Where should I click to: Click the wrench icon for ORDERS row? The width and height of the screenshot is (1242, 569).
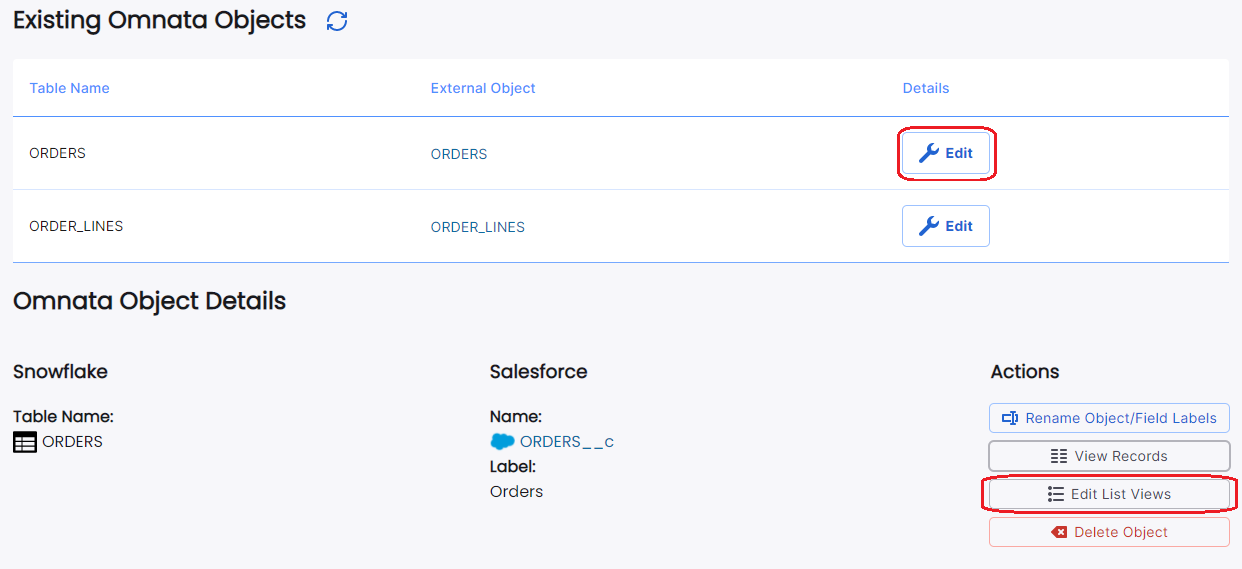tap(929, 153)
